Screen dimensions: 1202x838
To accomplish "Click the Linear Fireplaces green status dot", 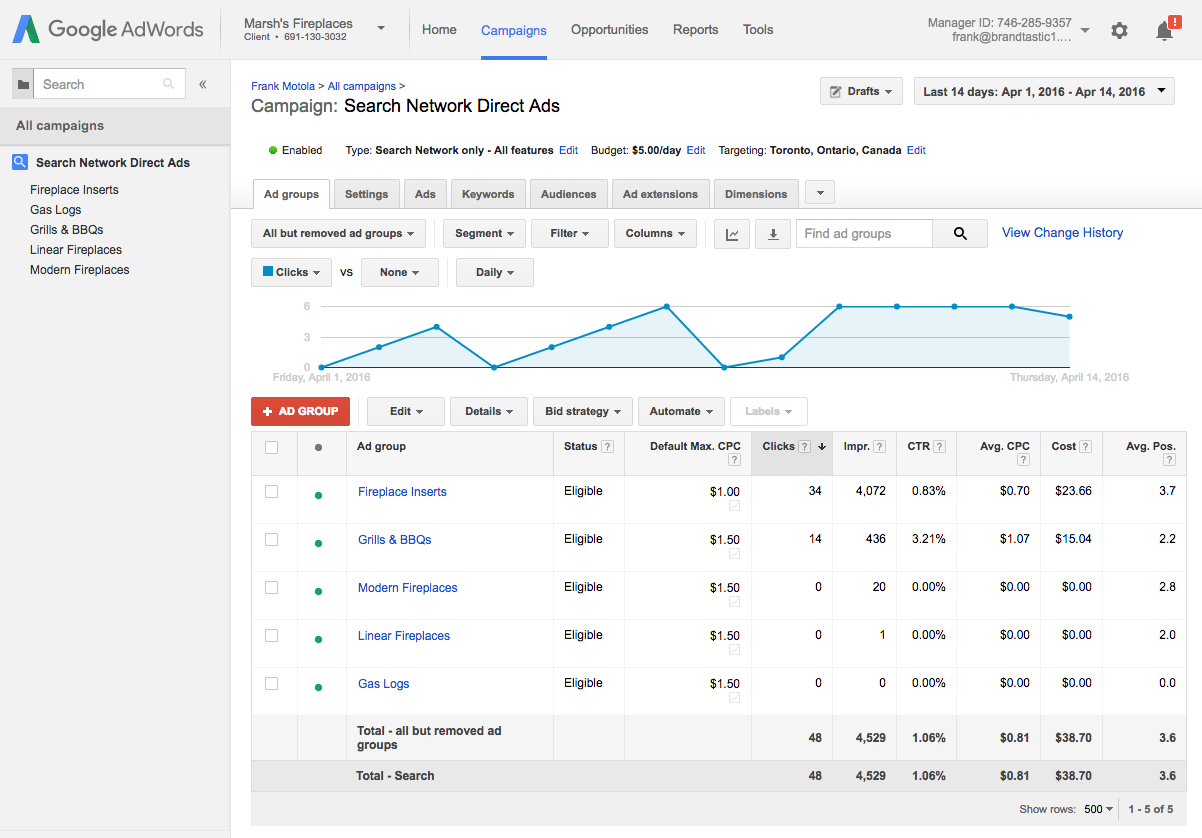I will point(318,639).
